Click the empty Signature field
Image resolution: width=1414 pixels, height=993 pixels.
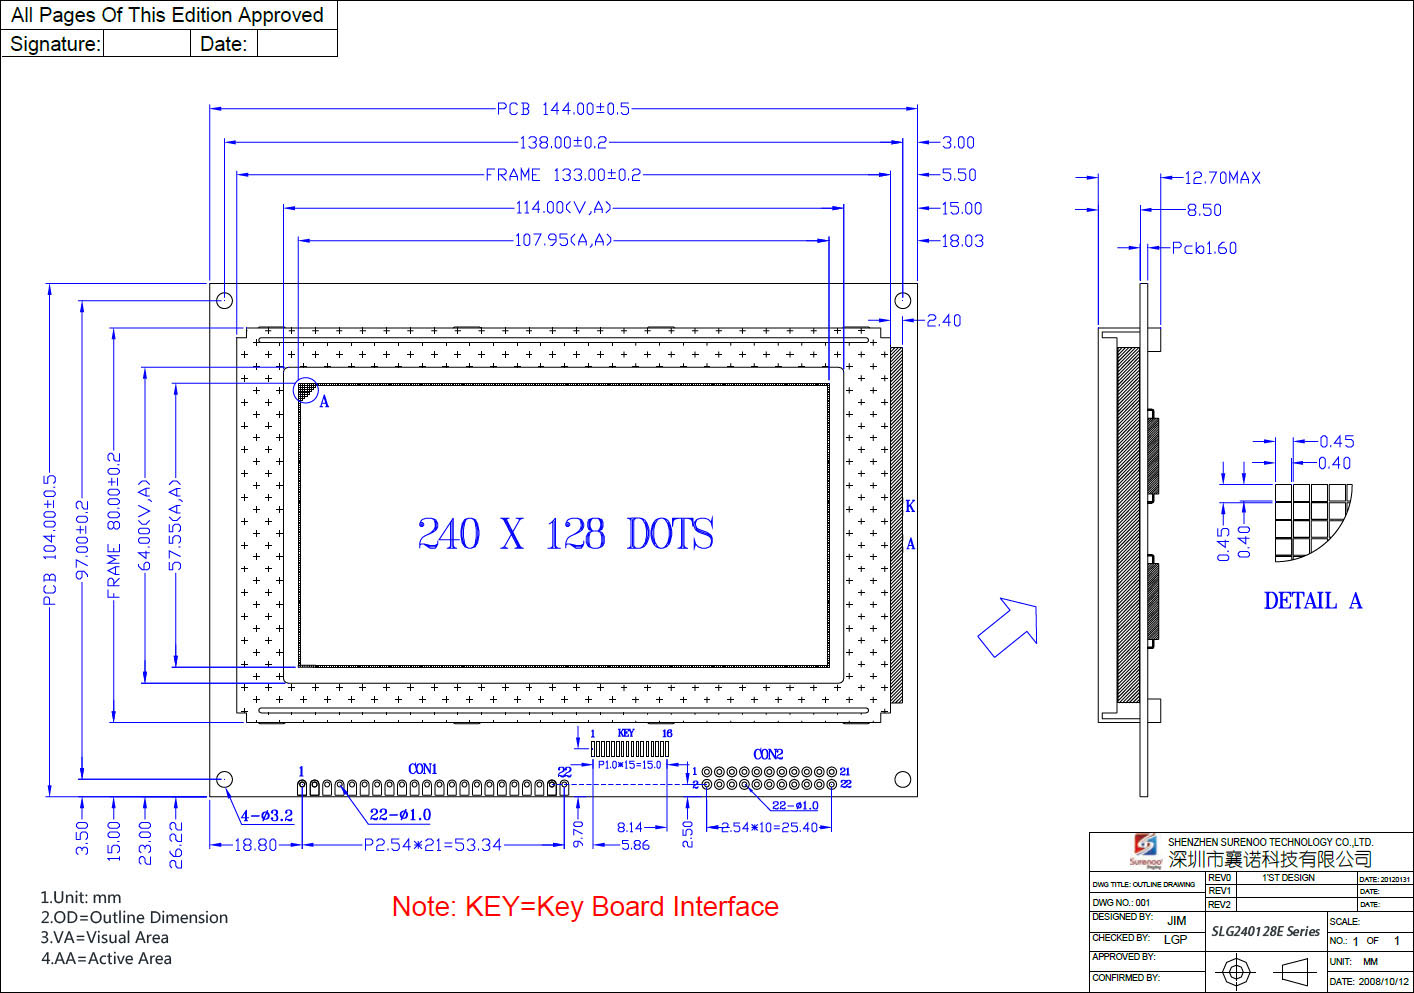point(146,44)
